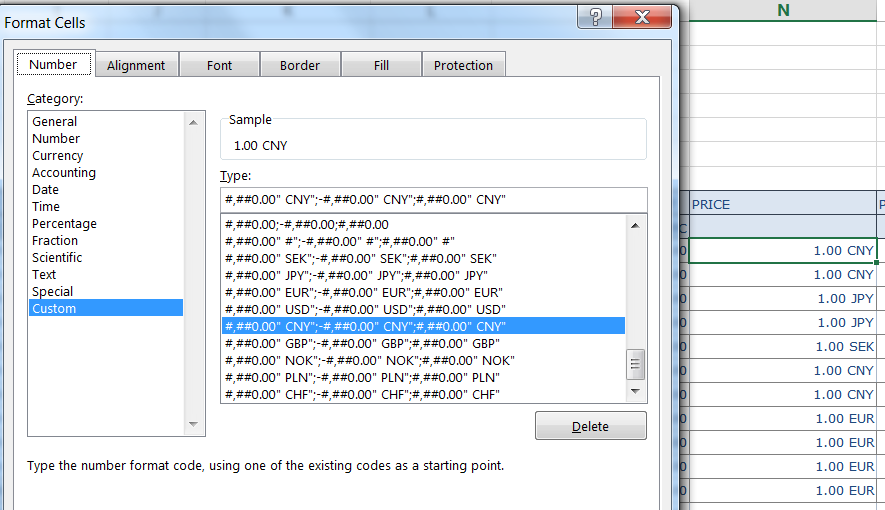The width and height of the screenshot is (885, 510).
Task: Select the Number tab
Action: tap(53, 64)
